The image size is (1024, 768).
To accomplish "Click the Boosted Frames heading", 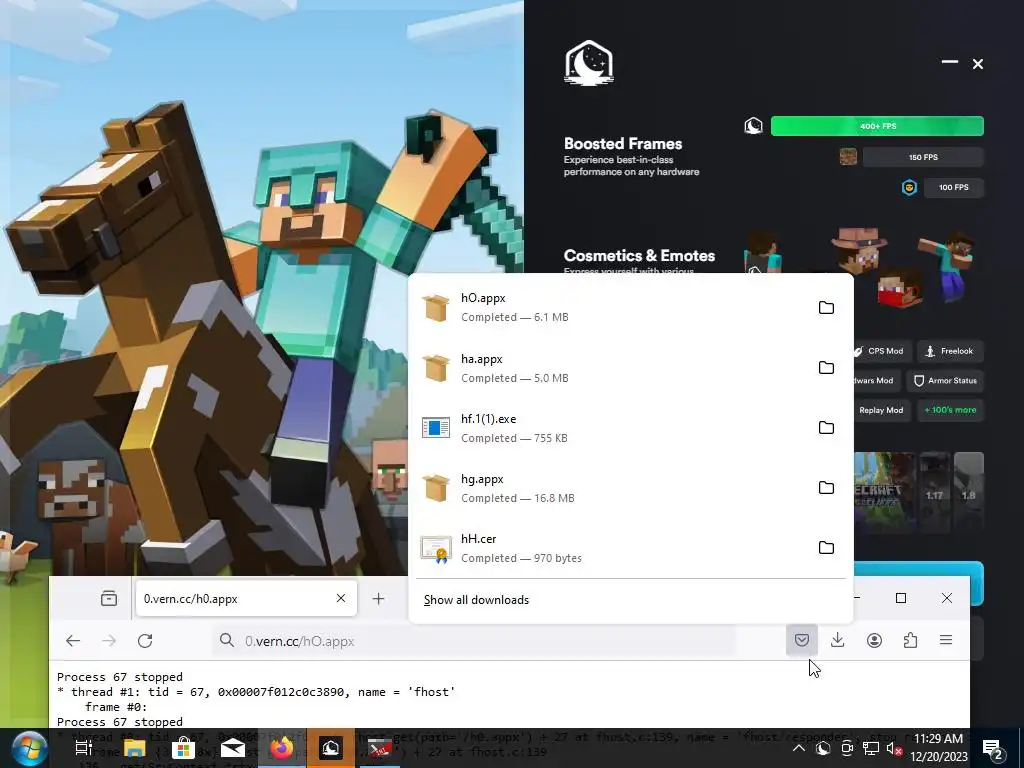I will (x=623, y=144).
